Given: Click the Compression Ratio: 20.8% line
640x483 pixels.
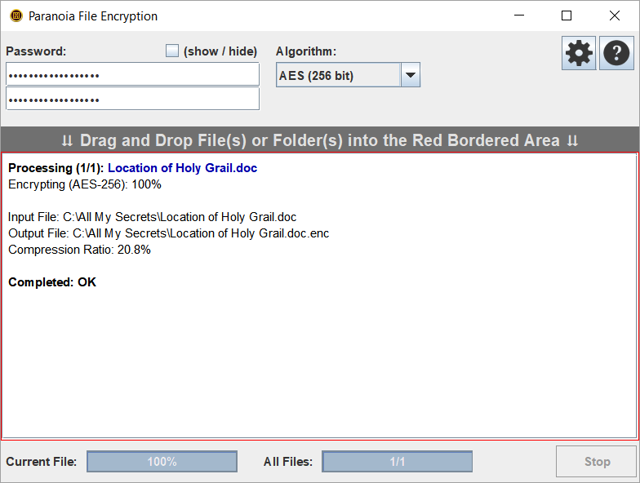Looking at the screenshot, I should pyautogui.click(x=80, y=249).
